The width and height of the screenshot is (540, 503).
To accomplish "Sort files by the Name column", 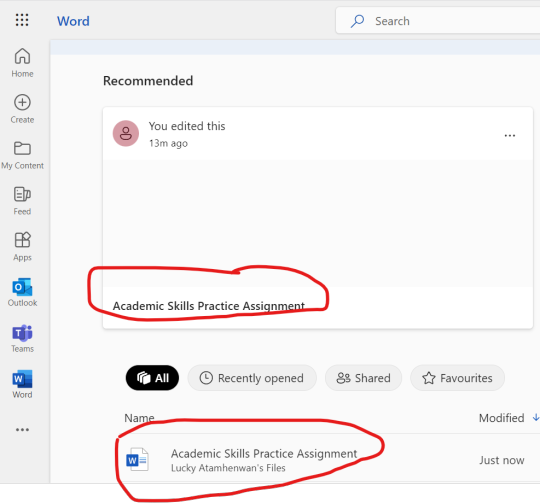I will click(139, 418).
